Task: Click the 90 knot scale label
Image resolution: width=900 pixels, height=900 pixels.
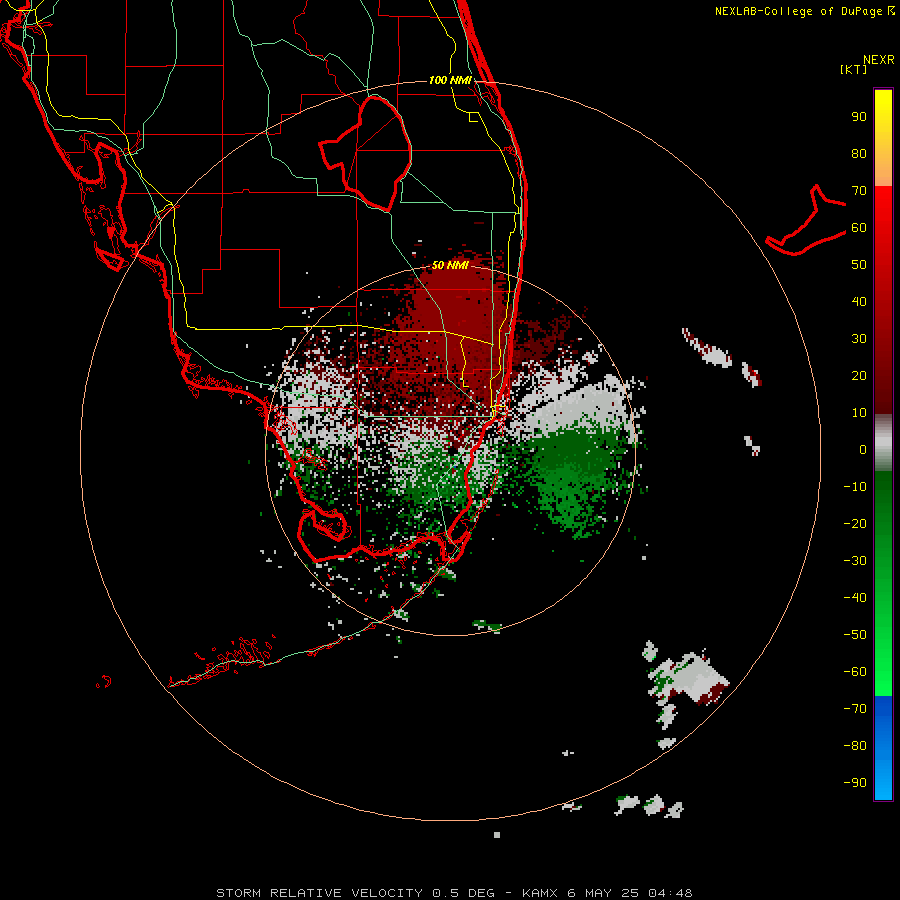Action: click(859, 117)
